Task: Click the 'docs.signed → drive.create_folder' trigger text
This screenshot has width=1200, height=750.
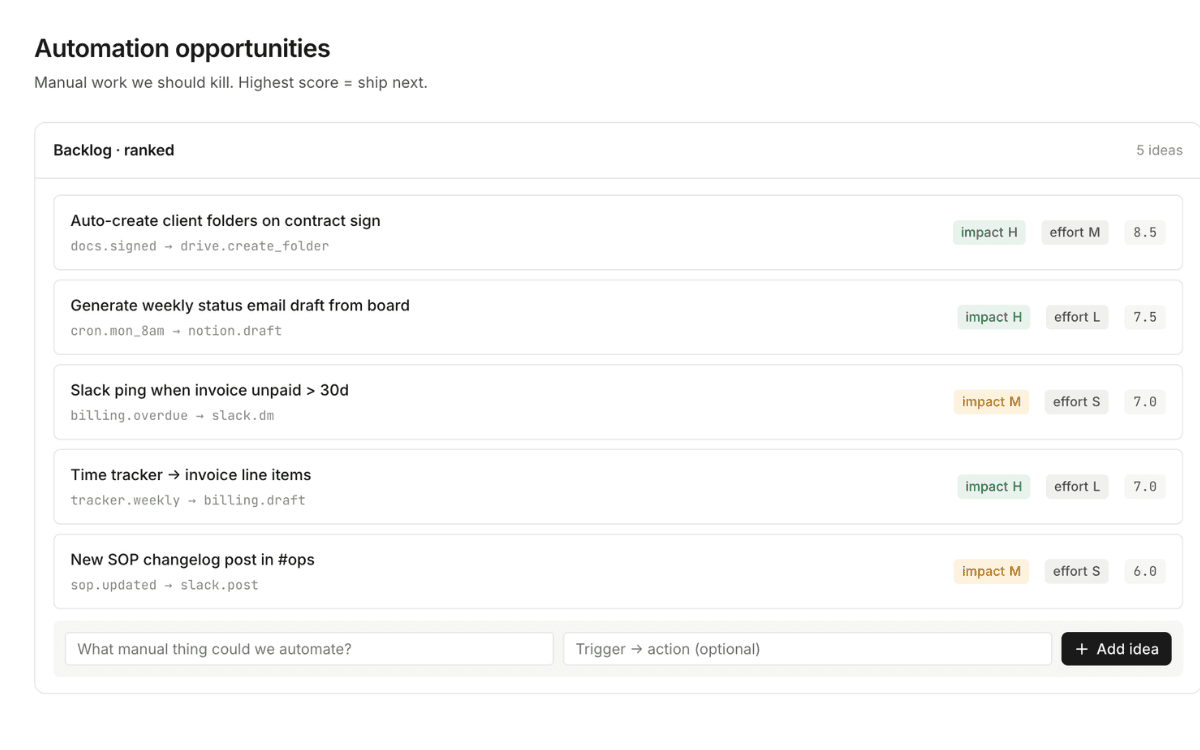Action: tap(199, 246)
